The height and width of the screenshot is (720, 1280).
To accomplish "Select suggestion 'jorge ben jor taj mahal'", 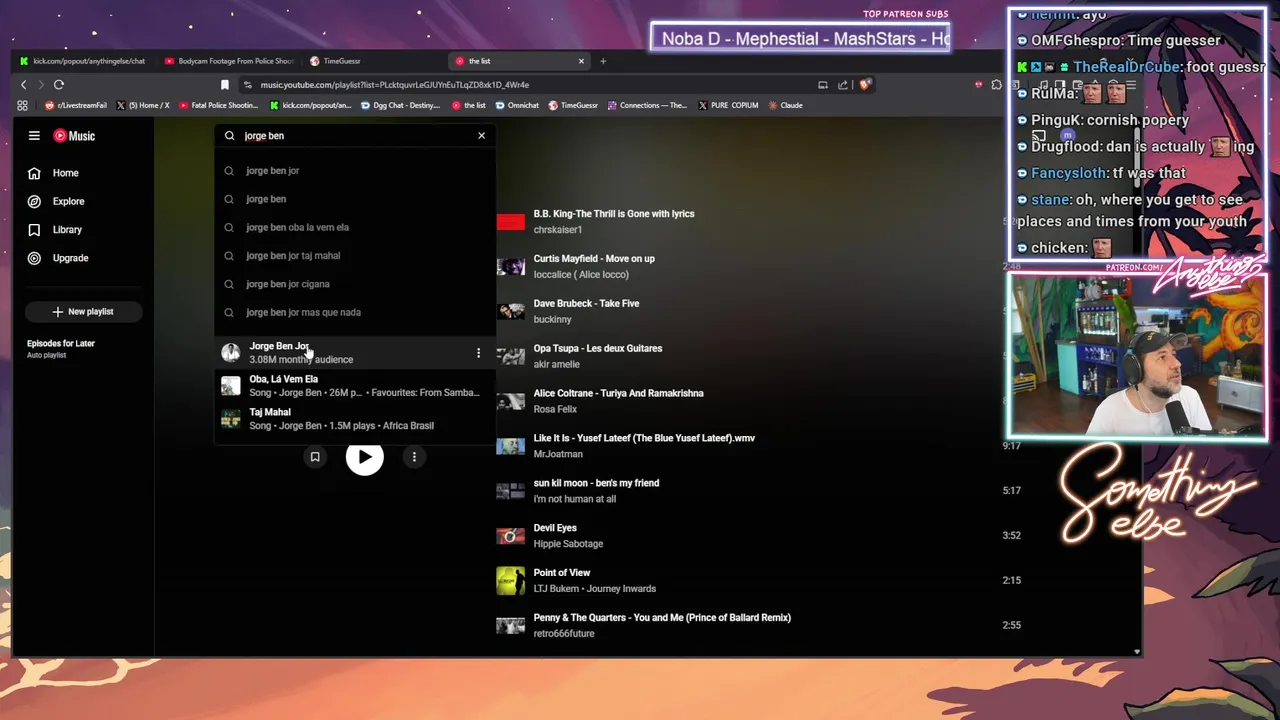I will click(355, 256).
